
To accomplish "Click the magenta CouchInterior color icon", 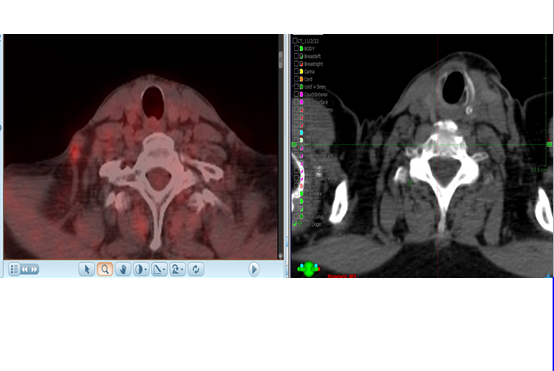I will [x=301, y=94].
